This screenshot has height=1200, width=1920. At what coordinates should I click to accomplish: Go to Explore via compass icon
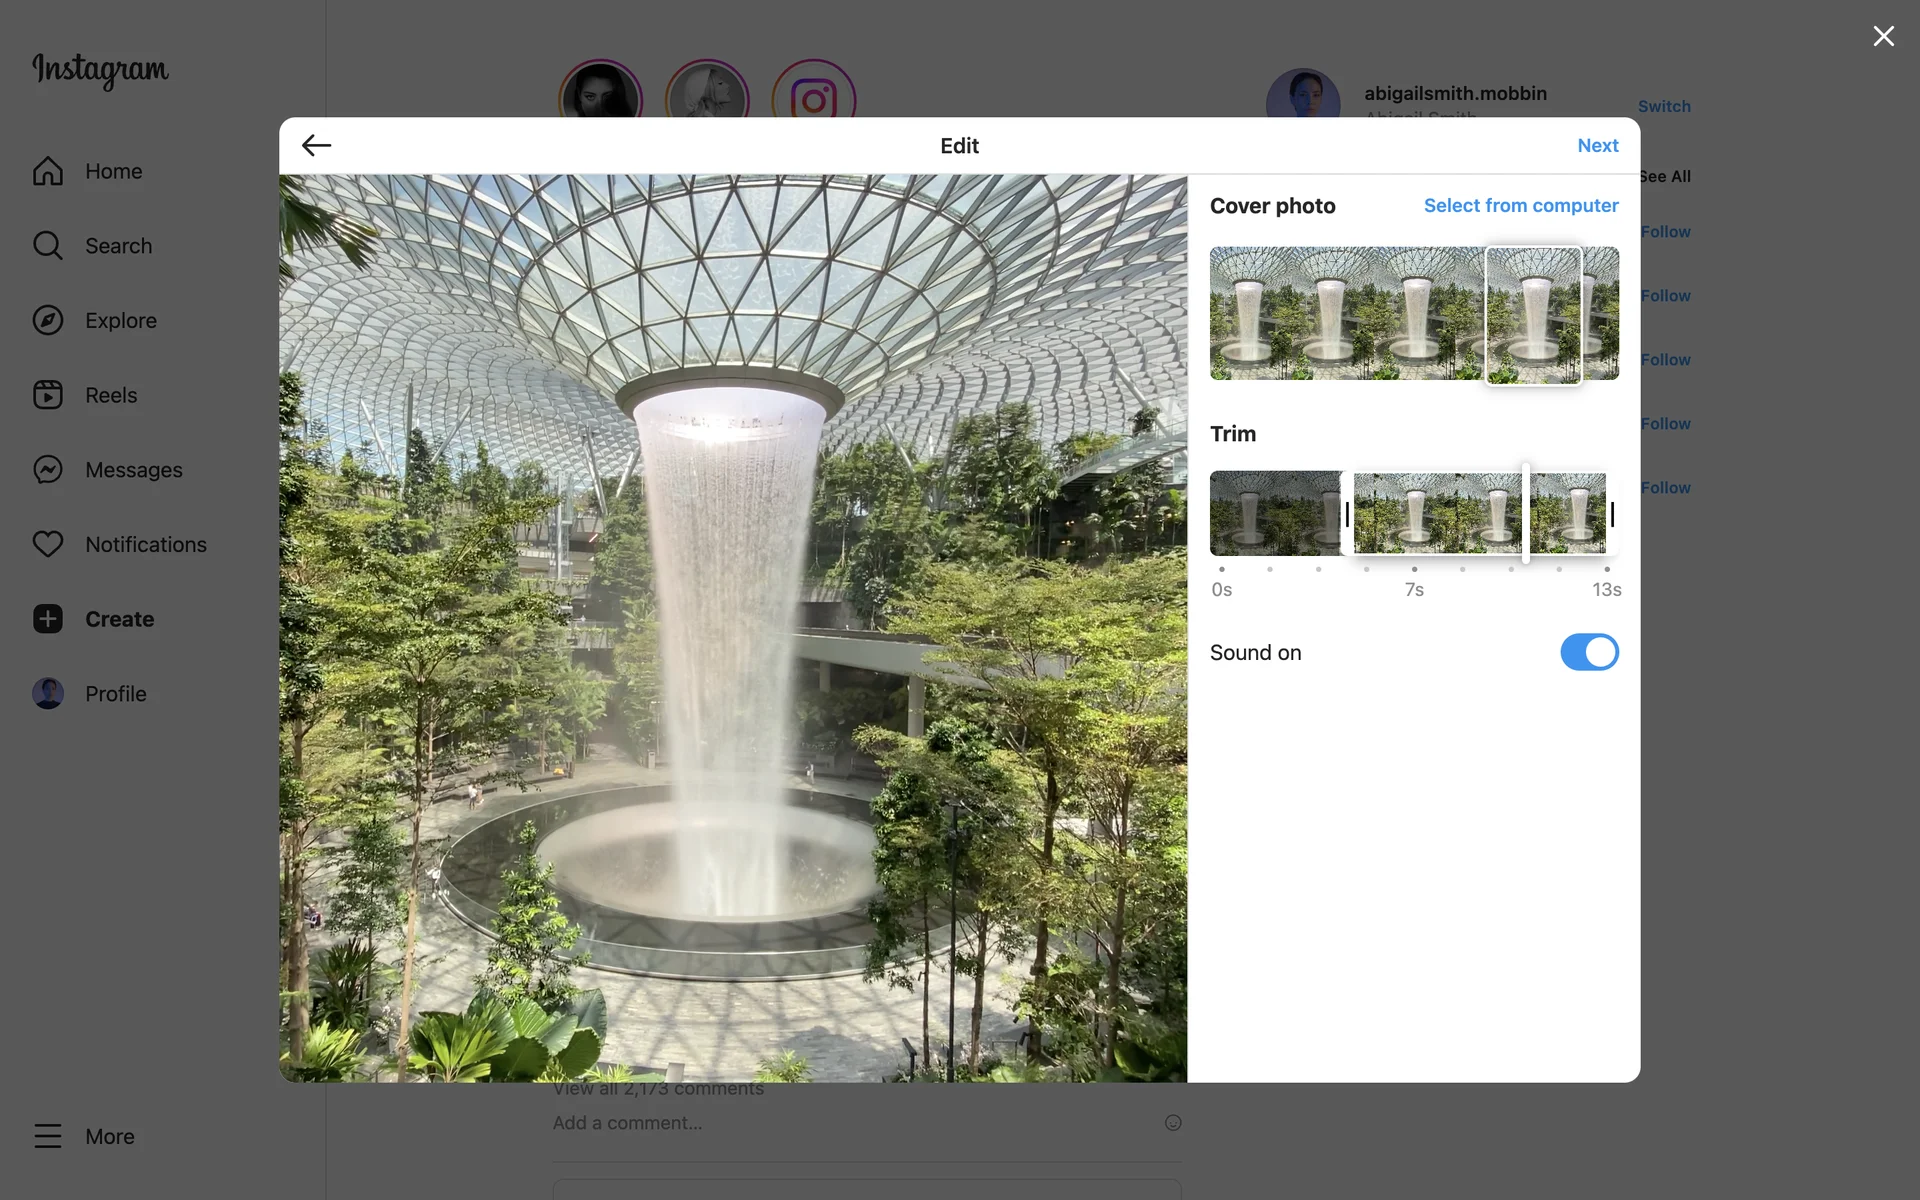coord(48,320)
